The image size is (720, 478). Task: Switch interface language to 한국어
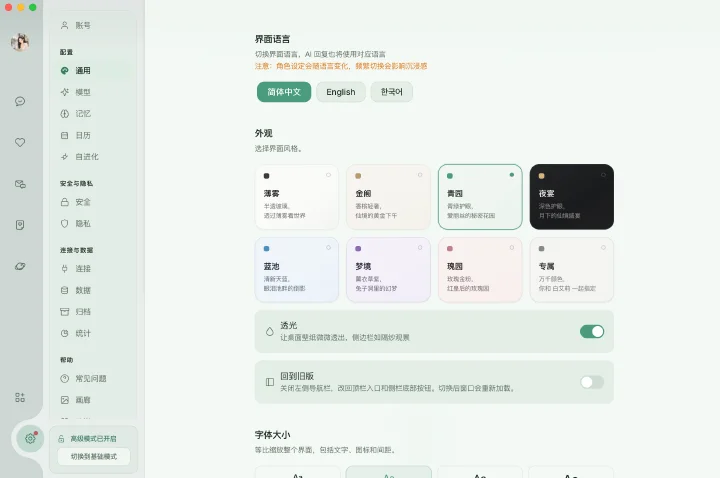(x=392, y=92)
